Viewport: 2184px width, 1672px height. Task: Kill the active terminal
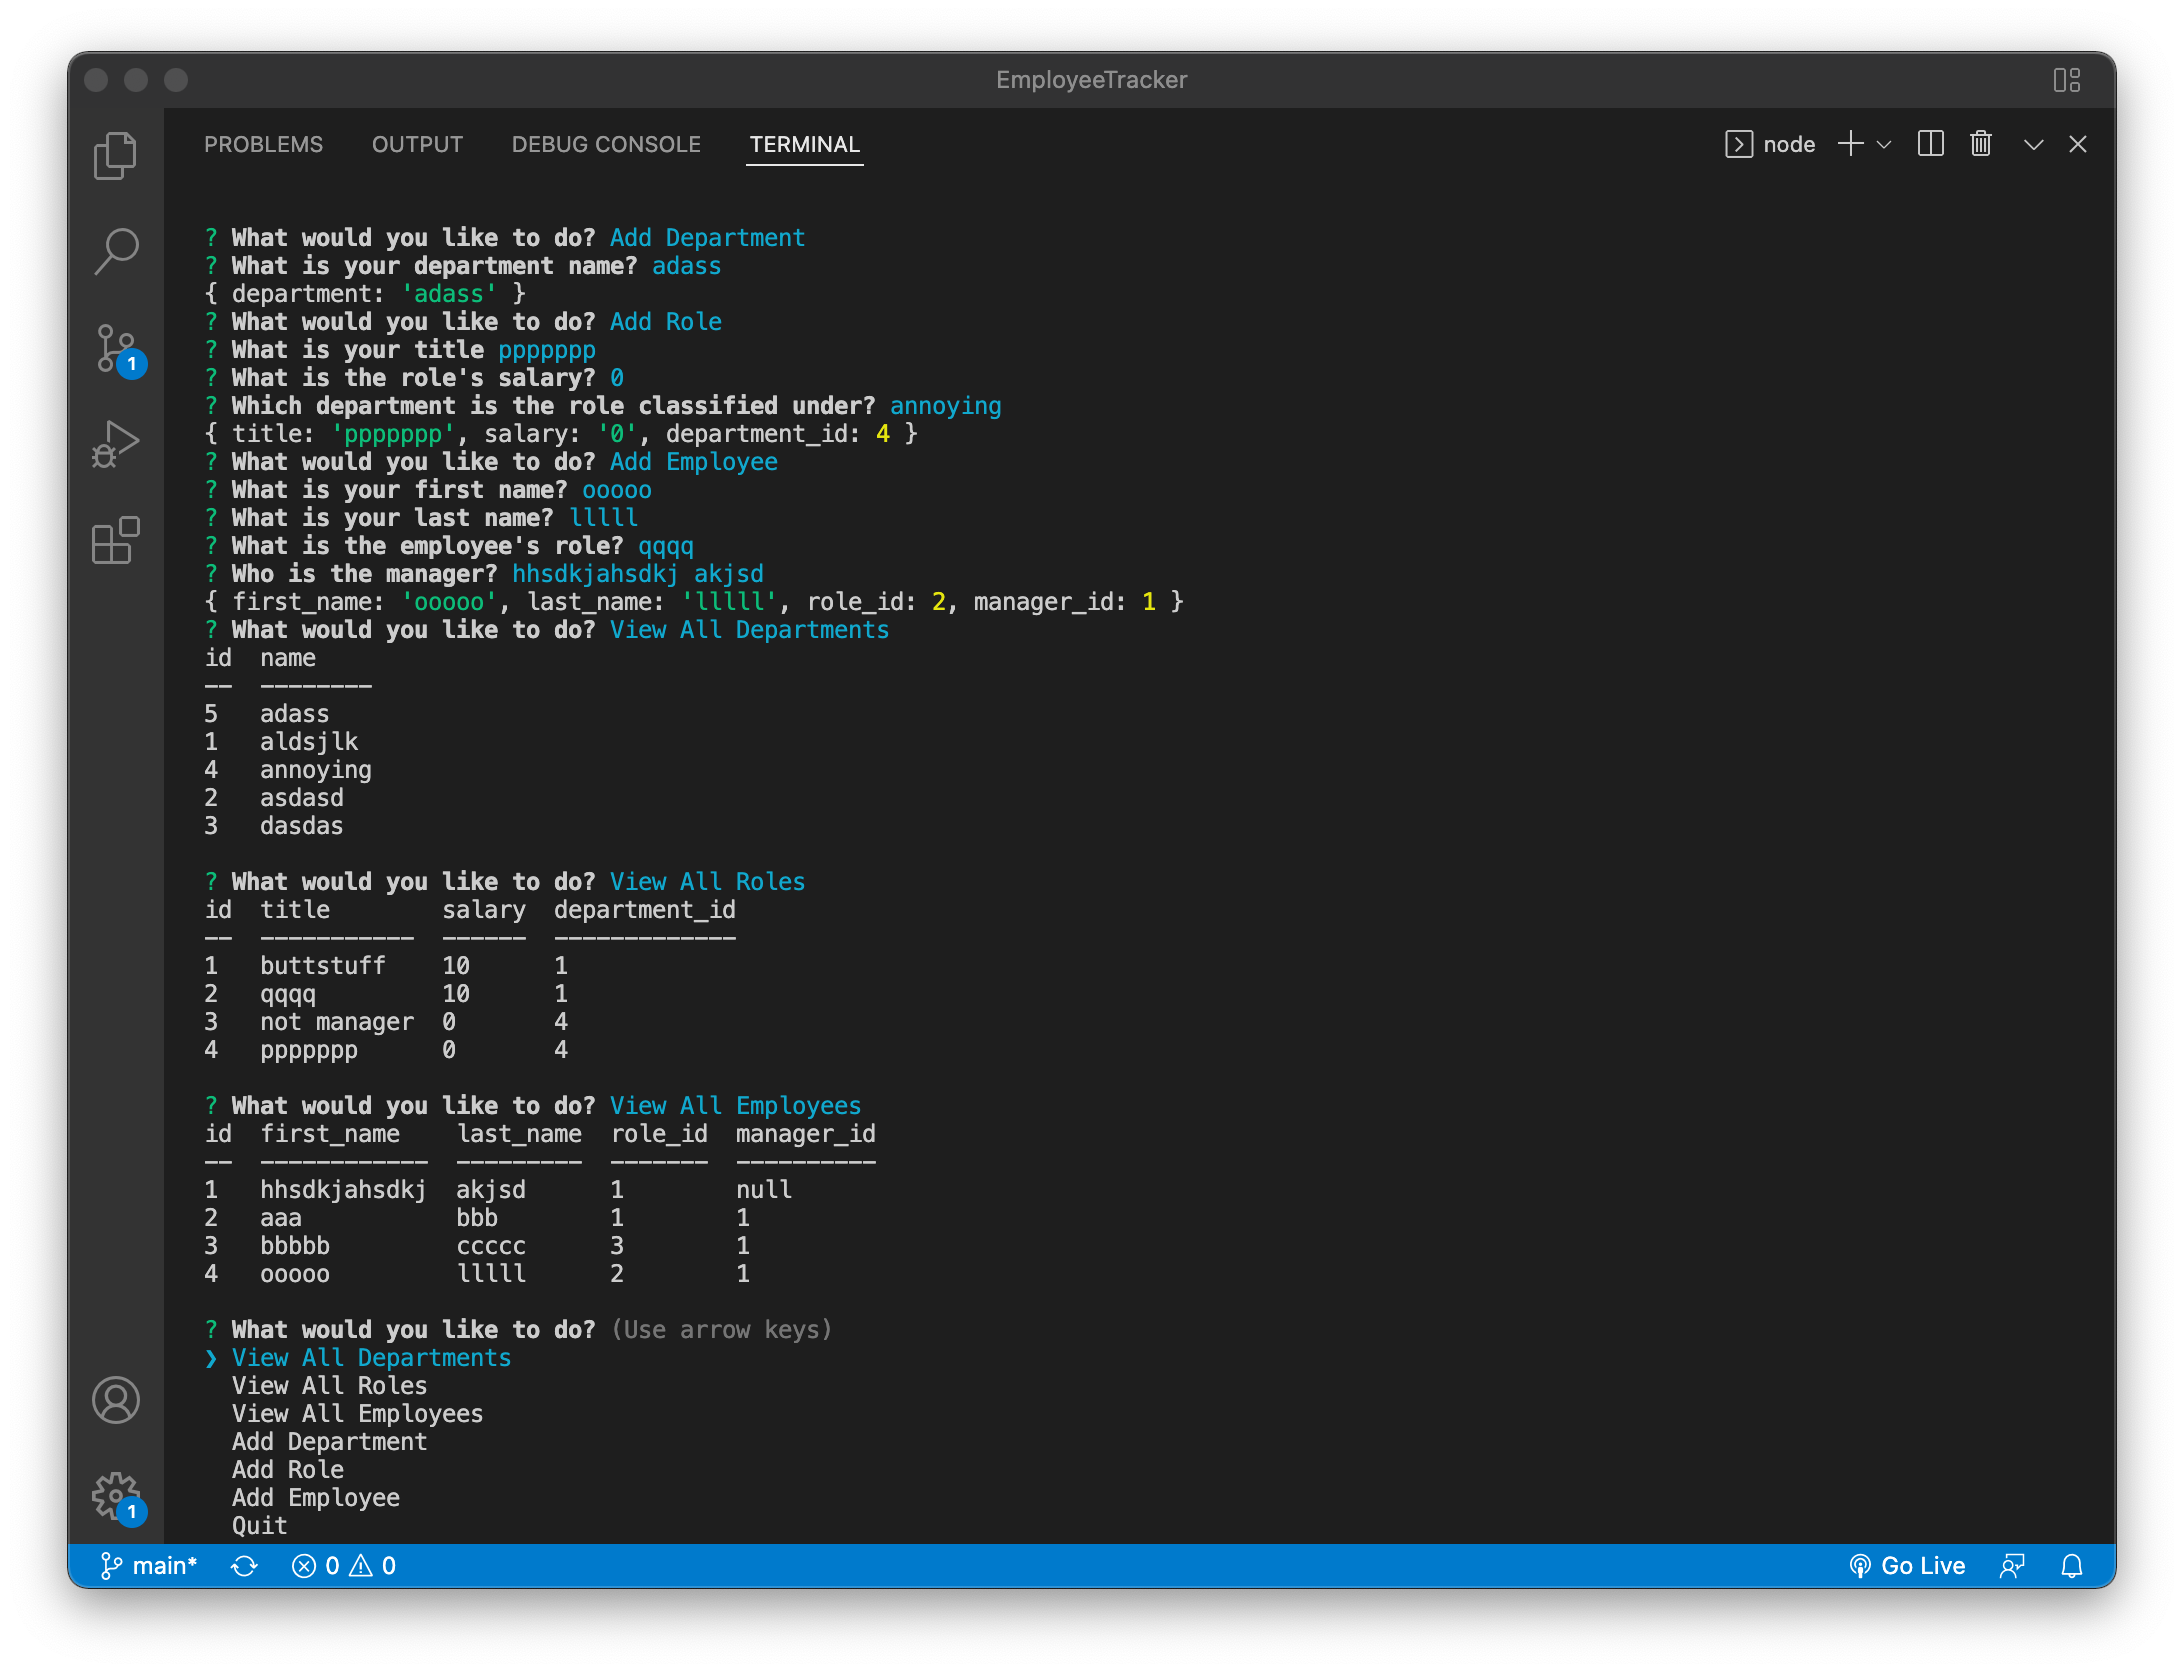tap(1980, 144)
